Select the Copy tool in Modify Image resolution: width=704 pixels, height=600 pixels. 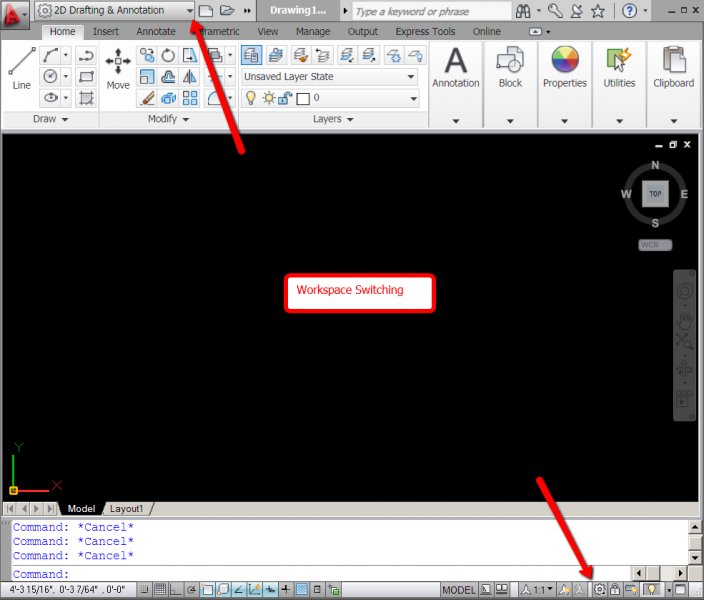(x=147, y=56)
